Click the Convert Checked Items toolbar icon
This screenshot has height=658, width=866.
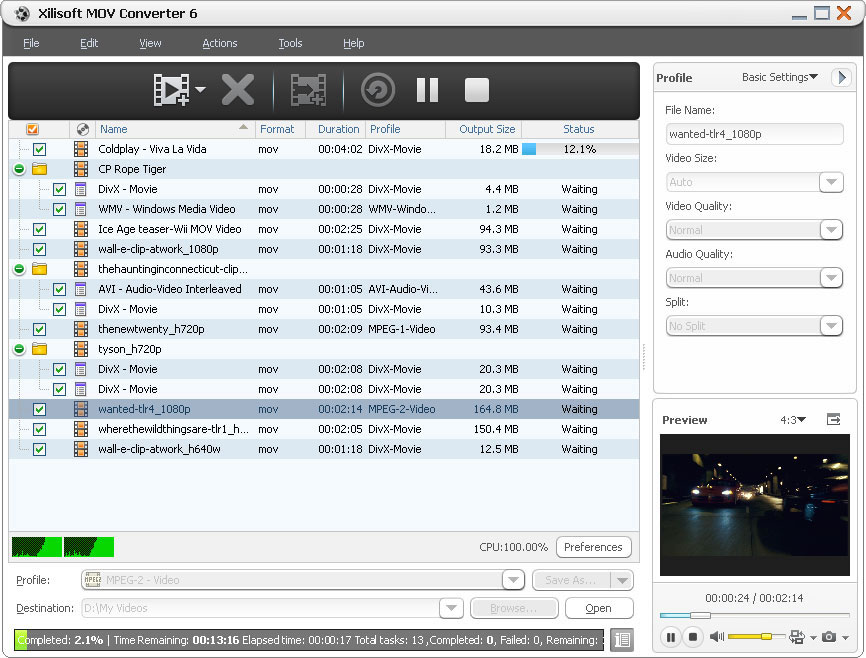308,90
